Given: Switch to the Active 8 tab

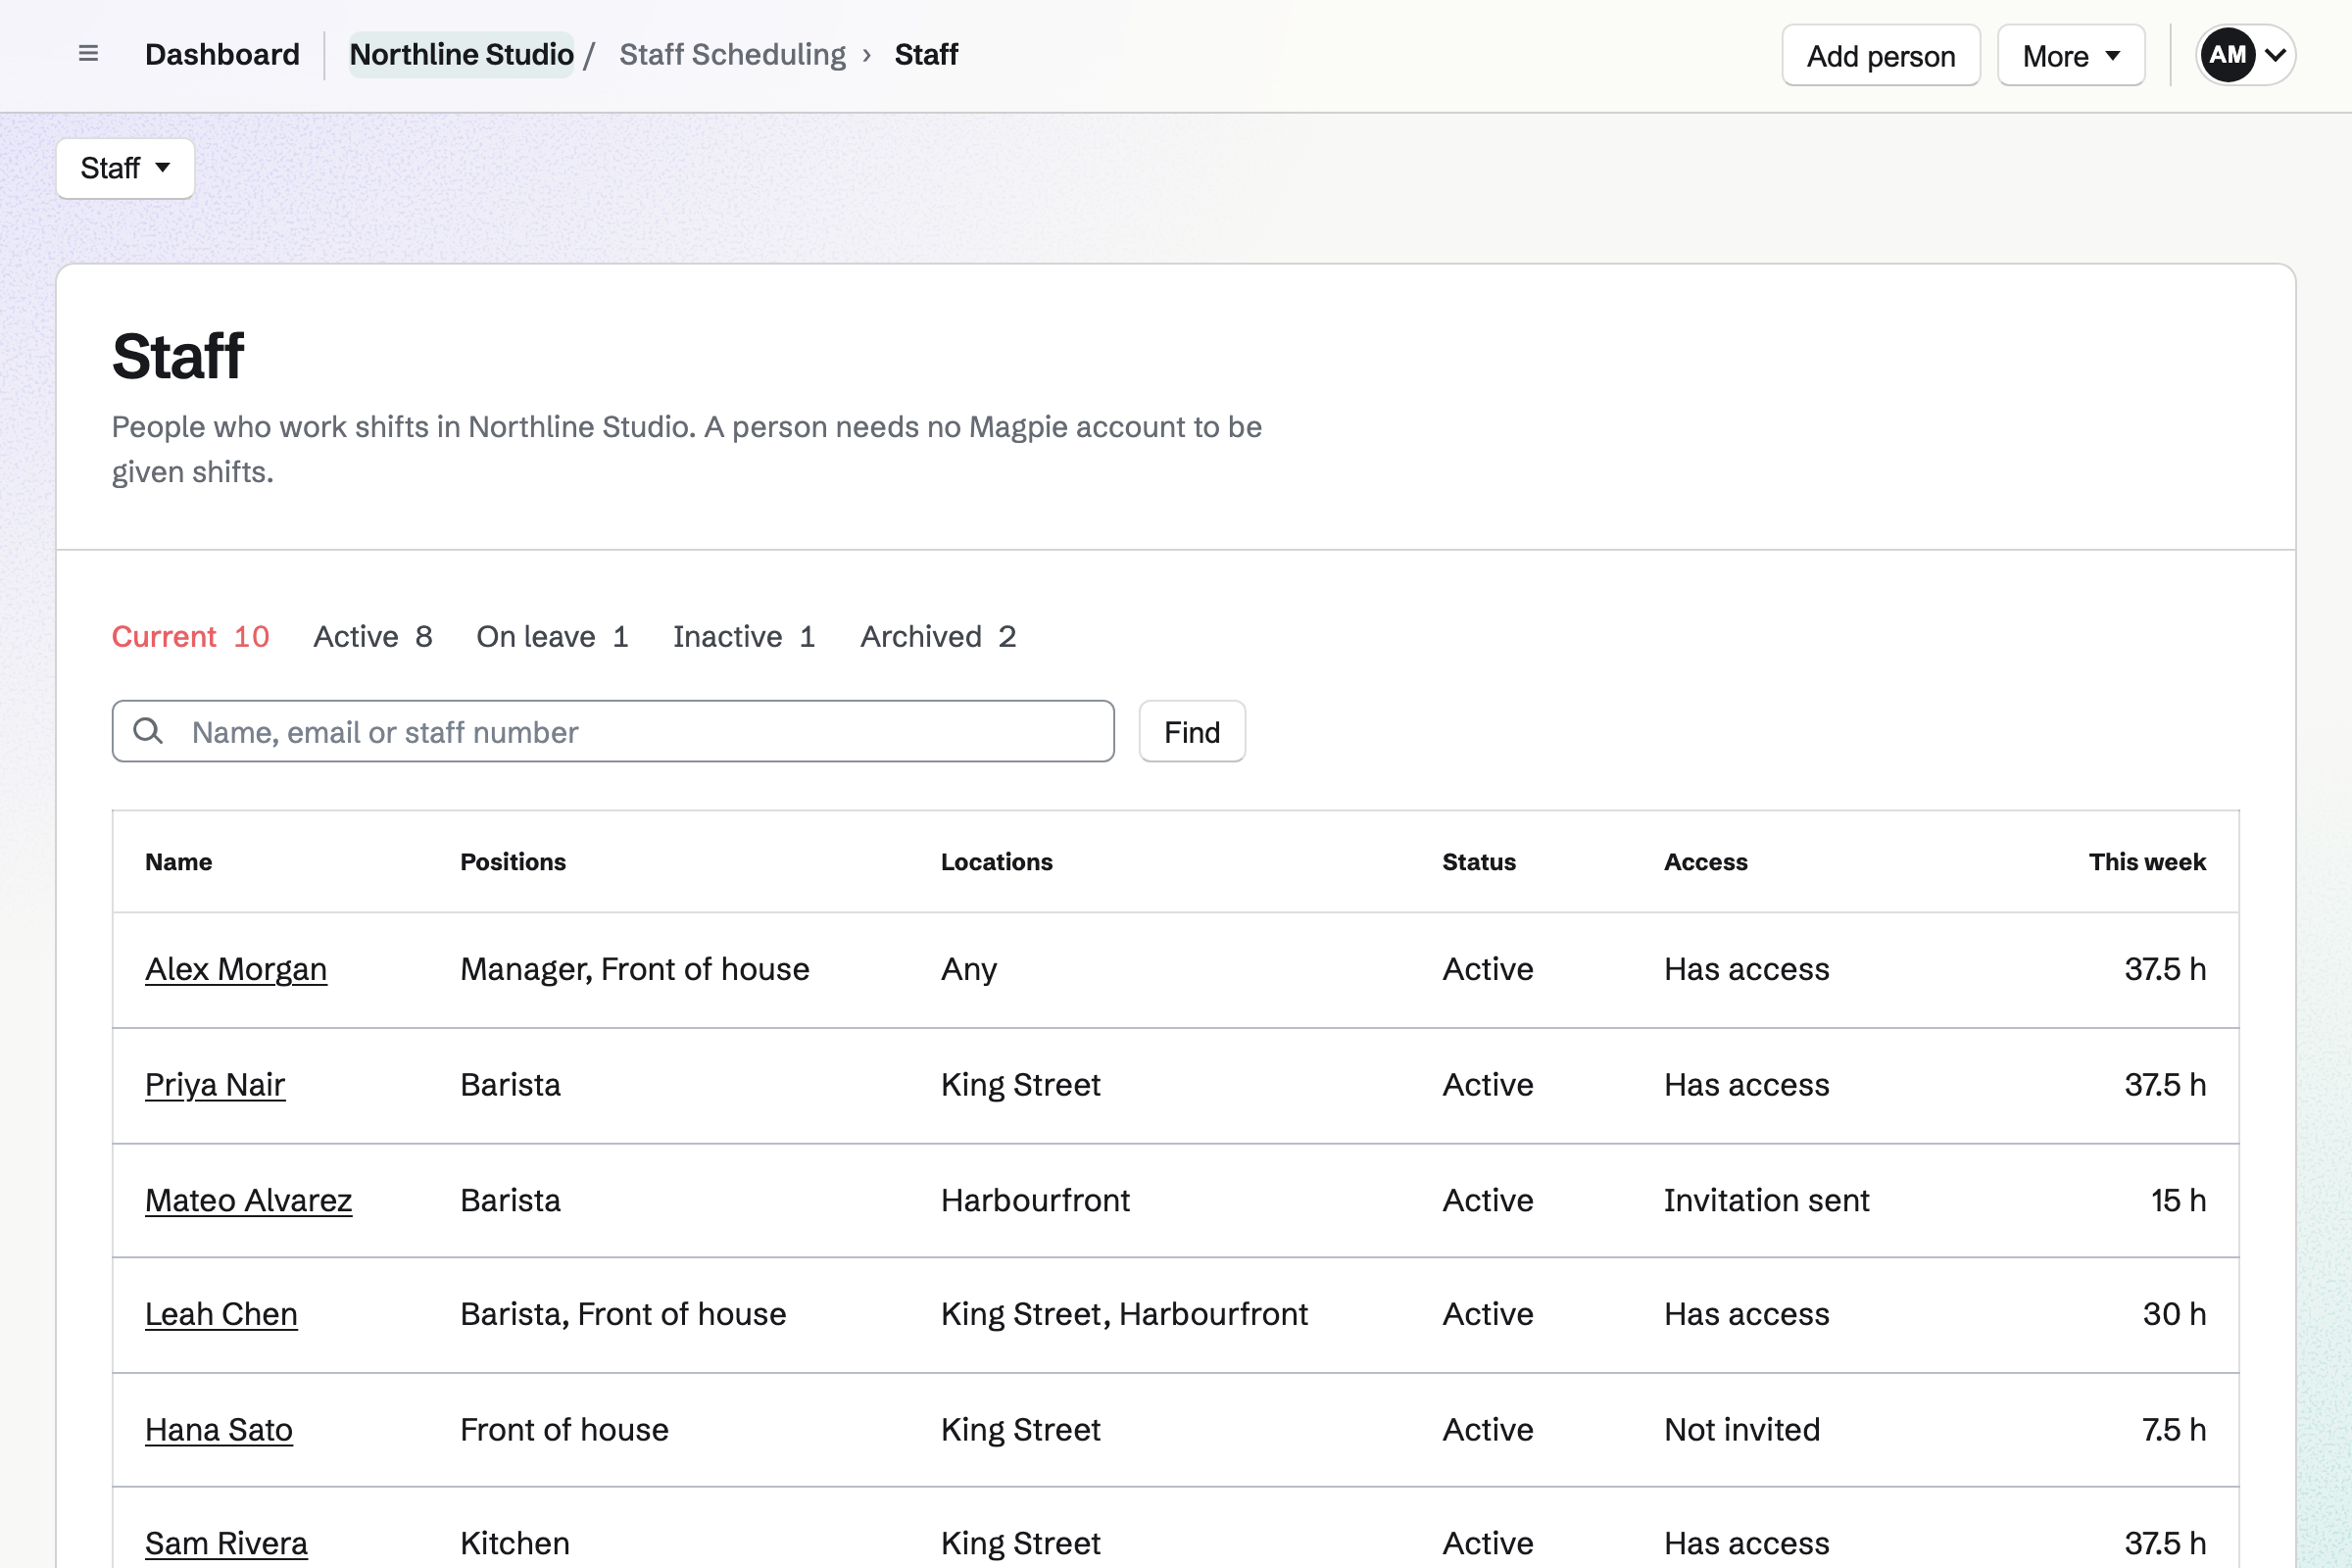Looking at the screenshot, I should pyautogui.click(x=373, y=636).
